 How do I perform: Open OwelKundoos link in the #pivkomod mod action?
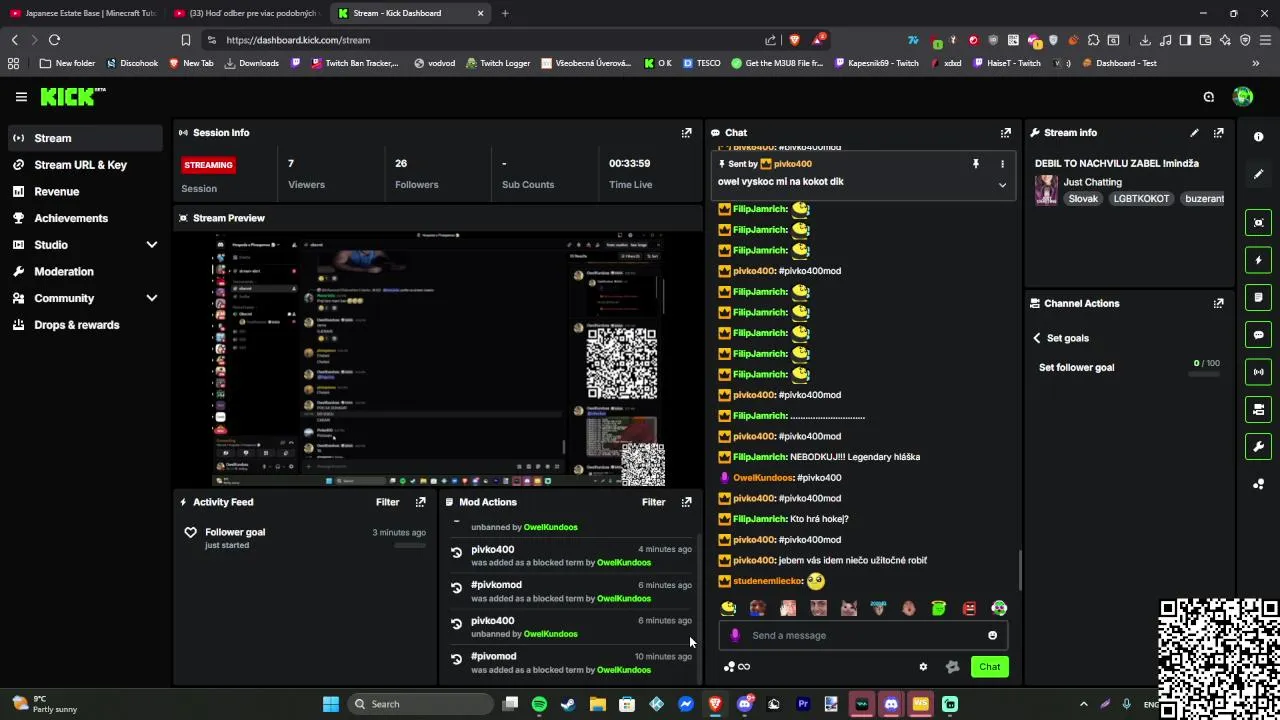[624, 598]
